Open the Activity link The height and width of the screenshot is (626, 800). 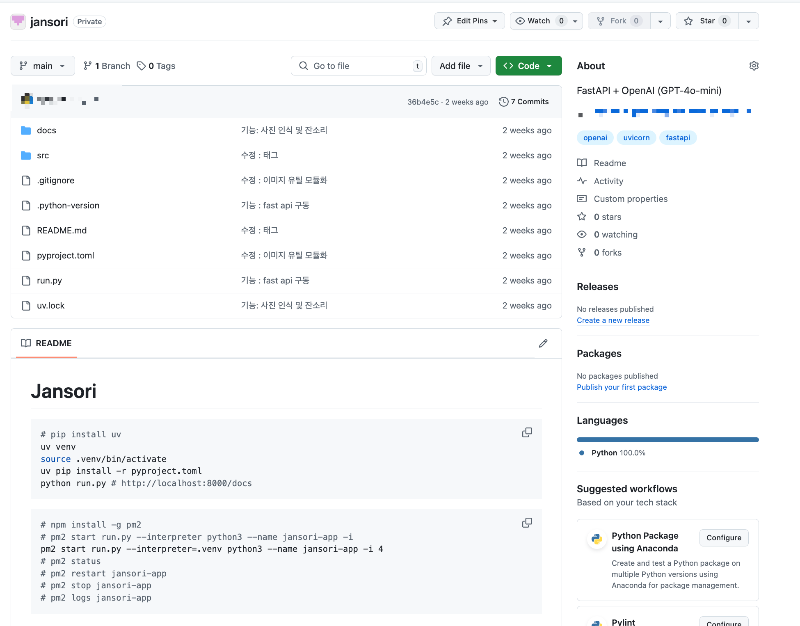[x=608, y=181]
